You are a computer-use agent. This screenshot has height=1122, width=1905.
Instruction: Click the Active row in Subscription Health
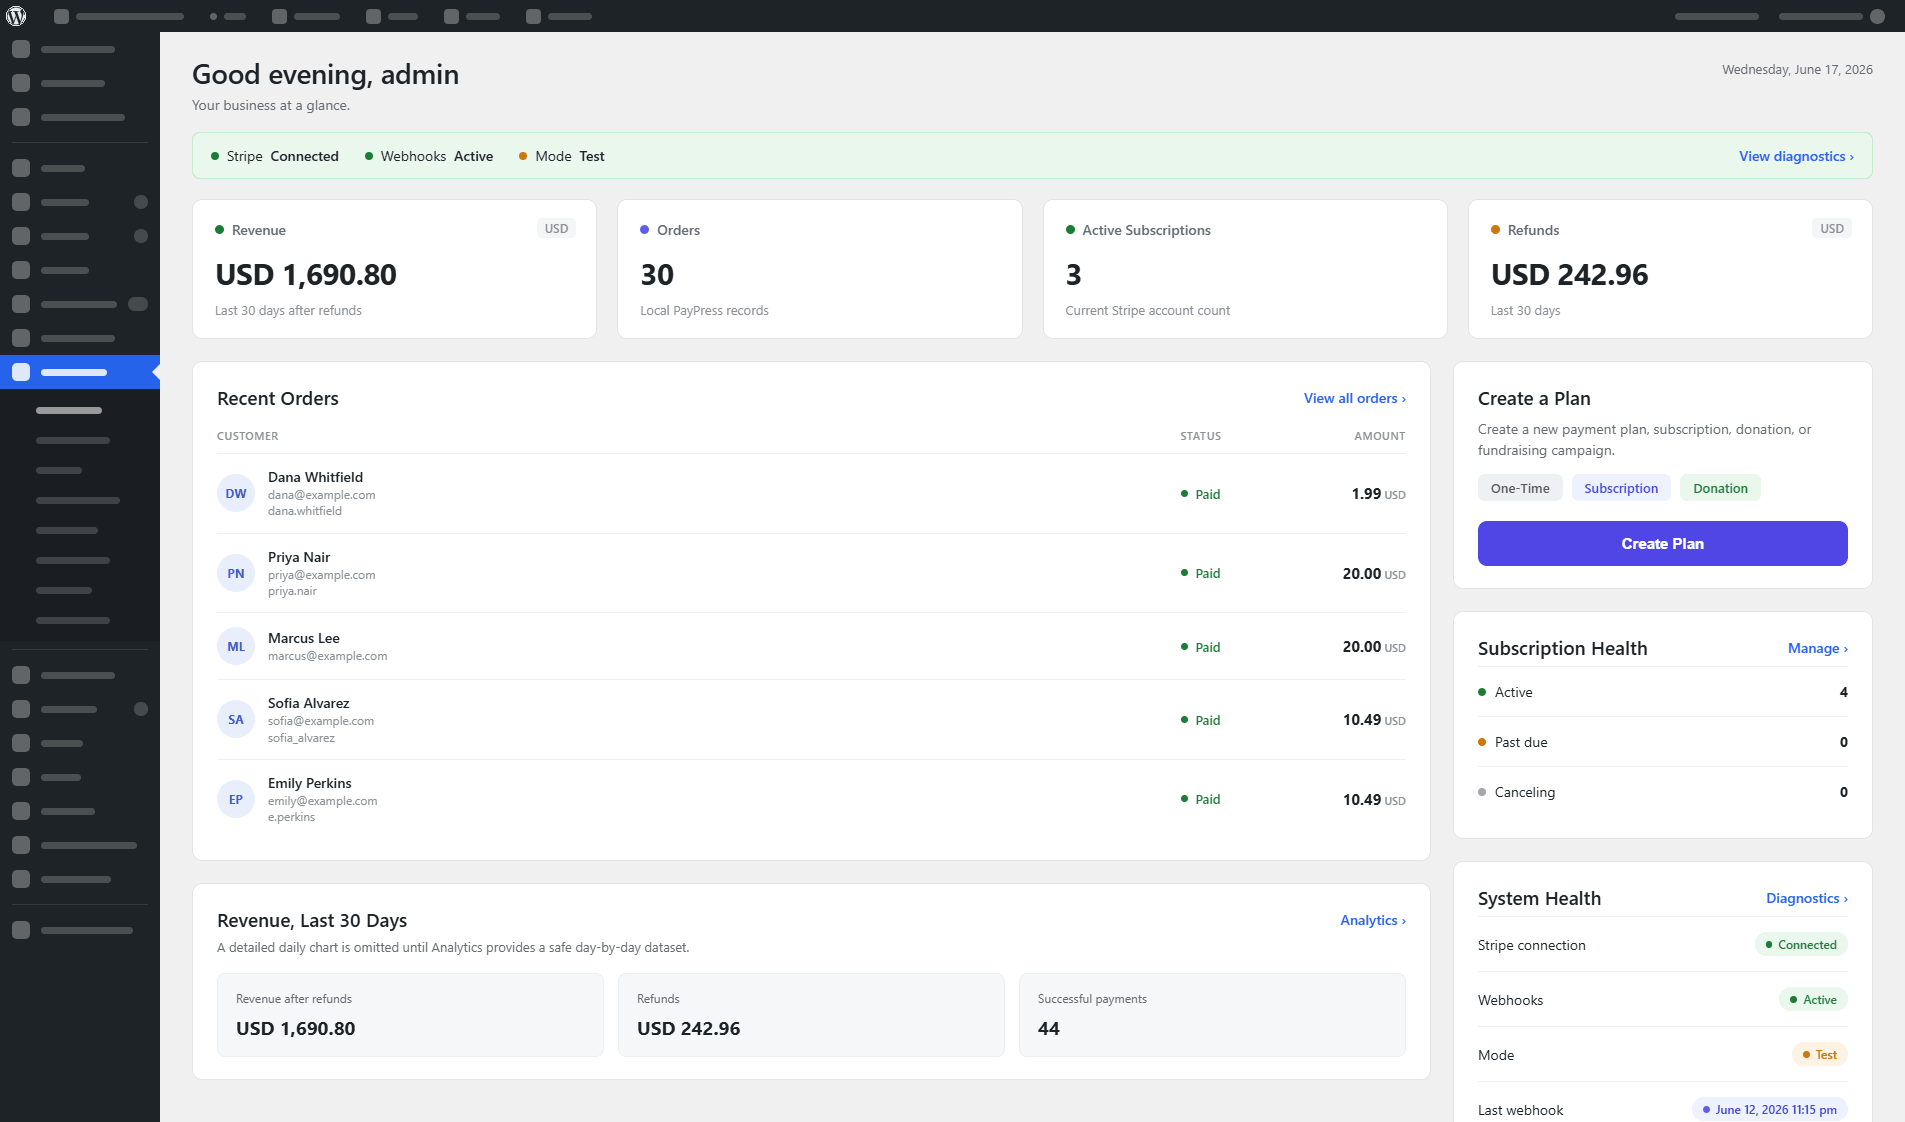point(1662,692)
